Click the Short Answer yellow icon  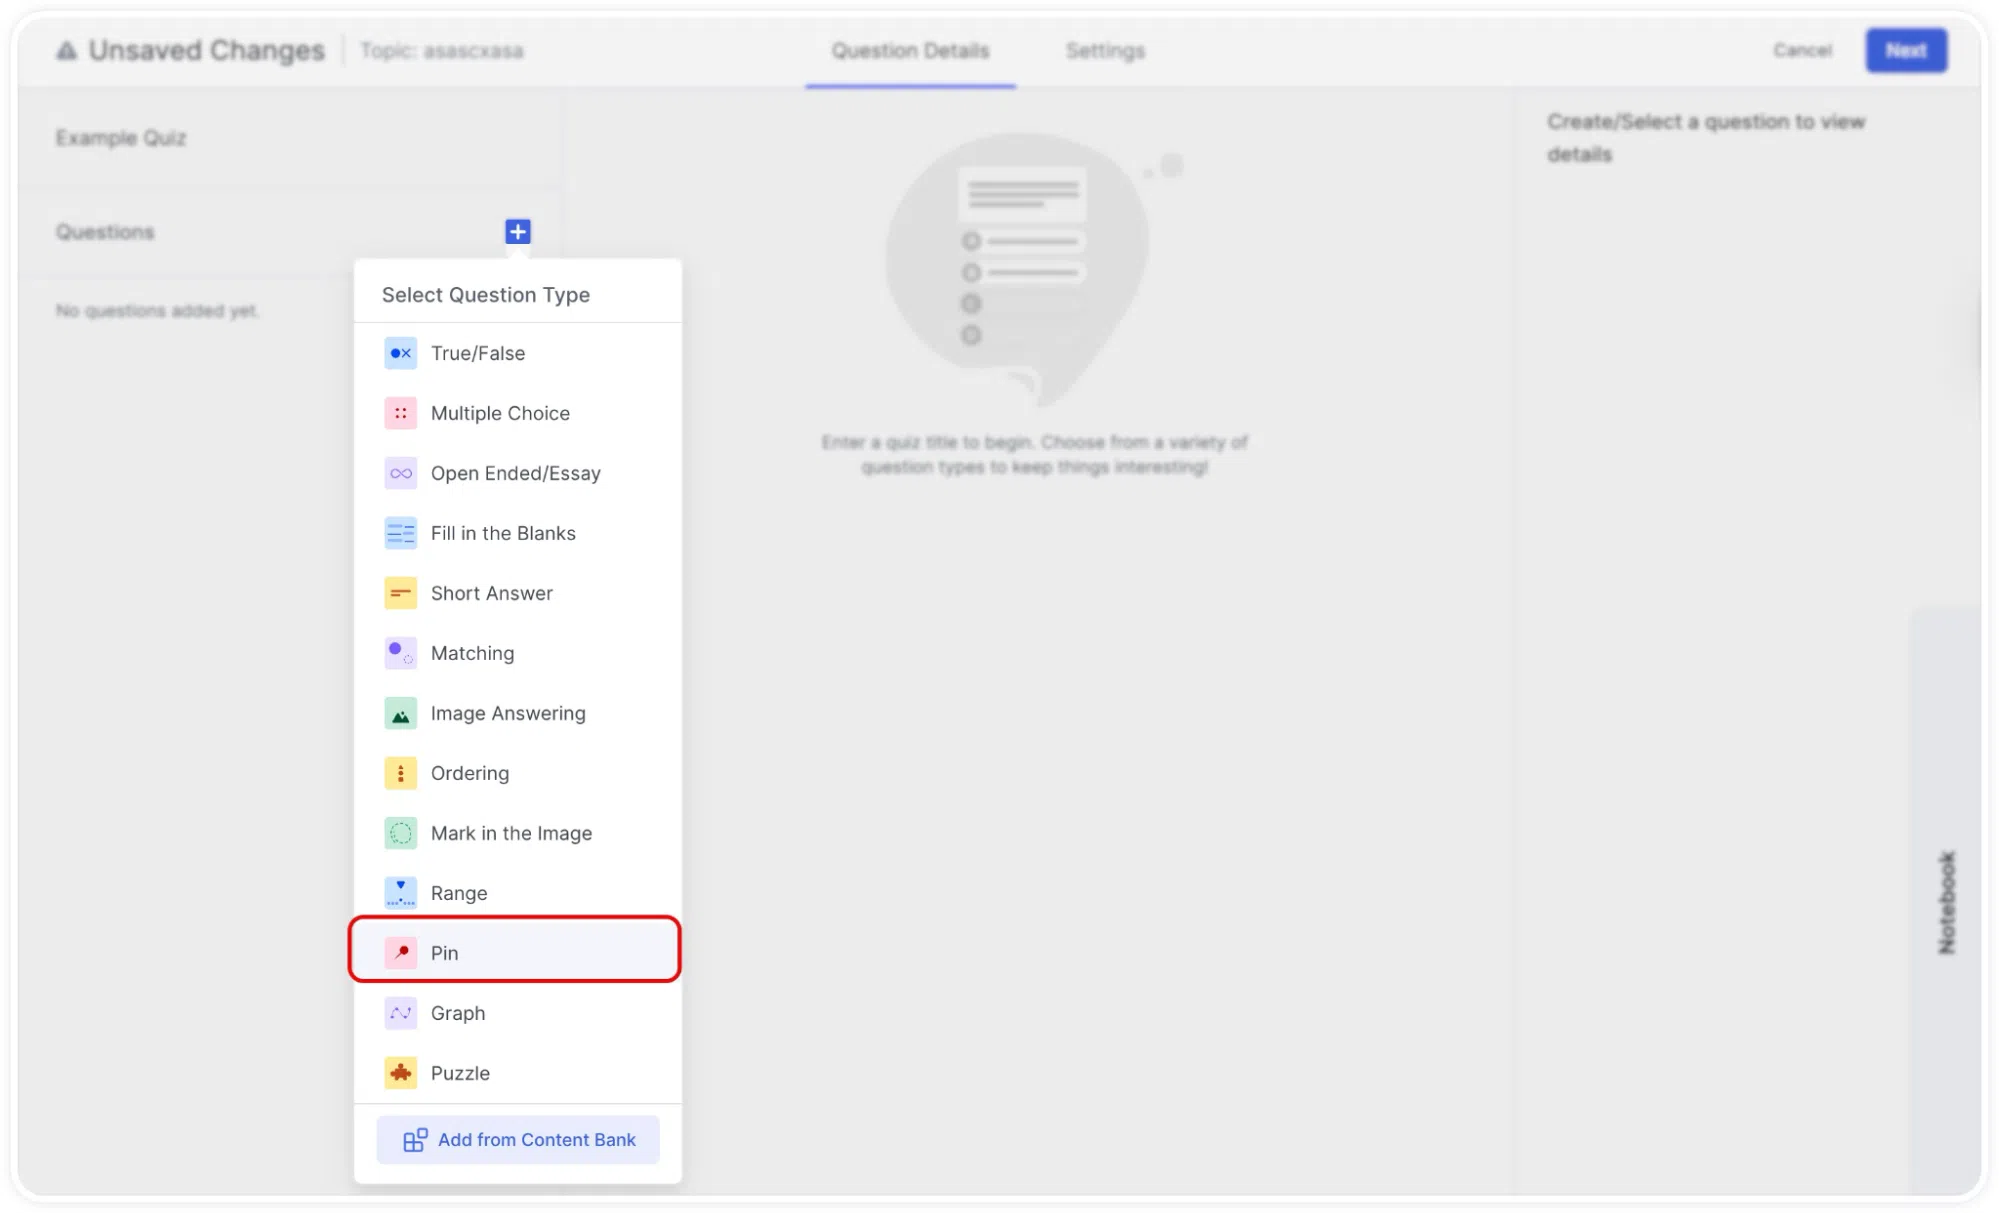point(400,593)
